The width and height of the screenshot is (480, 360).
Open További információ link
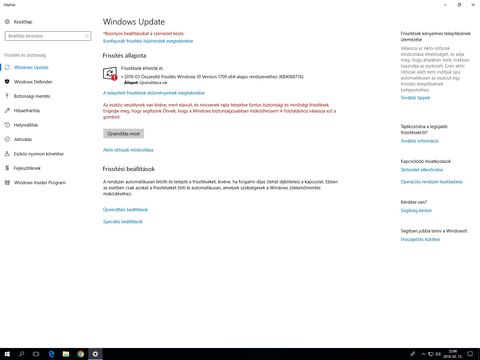420,141
